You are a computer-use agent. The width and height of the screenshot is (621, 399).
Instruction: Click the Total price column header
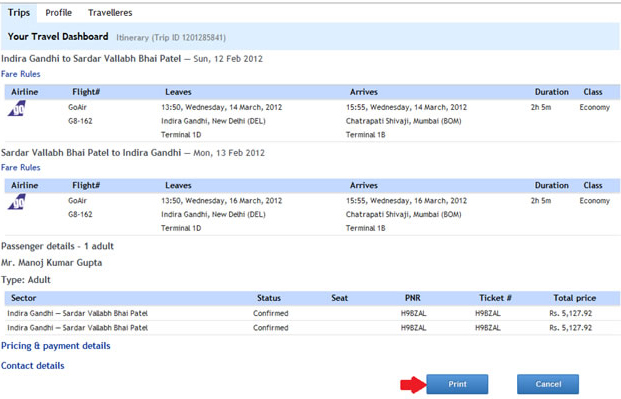point(574,298)
